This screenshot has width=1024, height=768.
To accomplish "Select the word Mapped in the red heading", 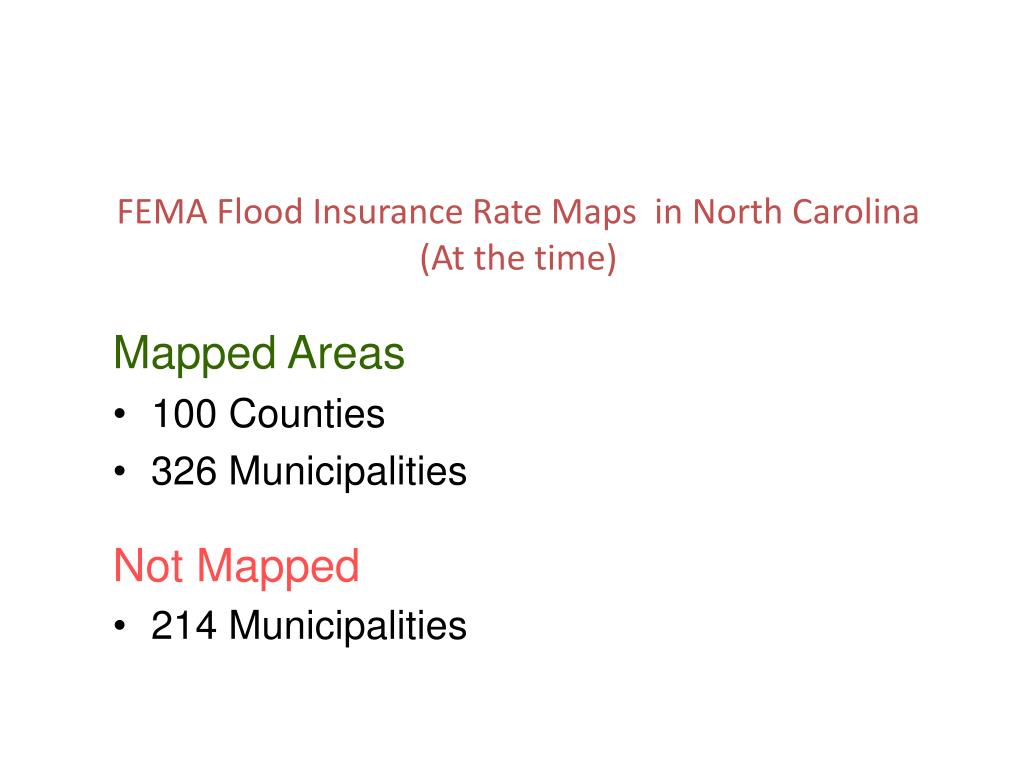I will point(278,567).
